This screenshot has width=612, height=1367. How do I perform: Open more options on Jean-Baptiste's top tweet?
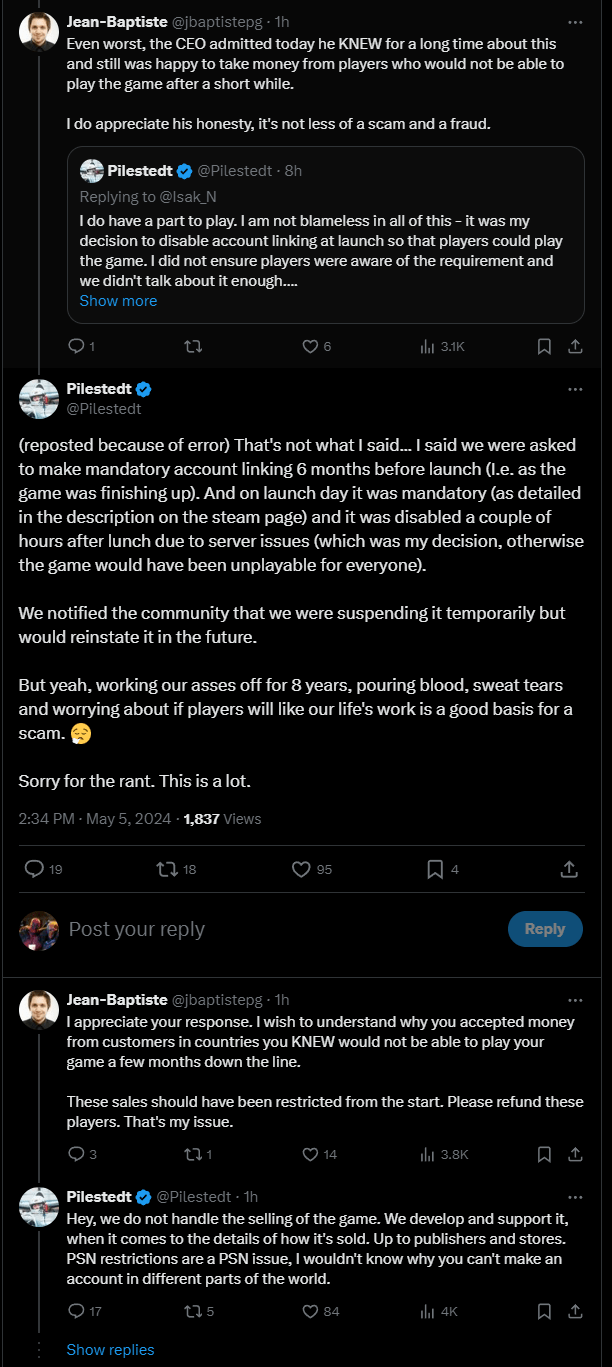[x=575, y=21]
